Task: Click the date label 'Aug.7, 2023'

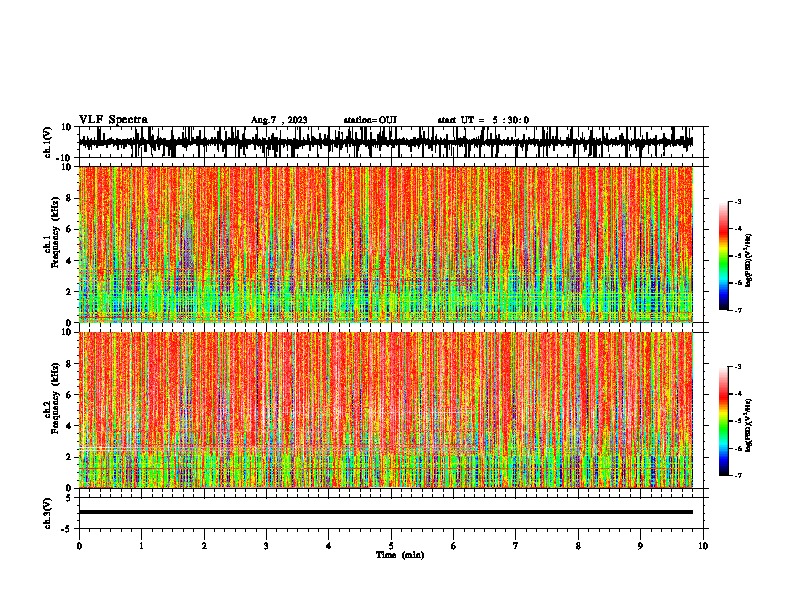Action: 279,120
